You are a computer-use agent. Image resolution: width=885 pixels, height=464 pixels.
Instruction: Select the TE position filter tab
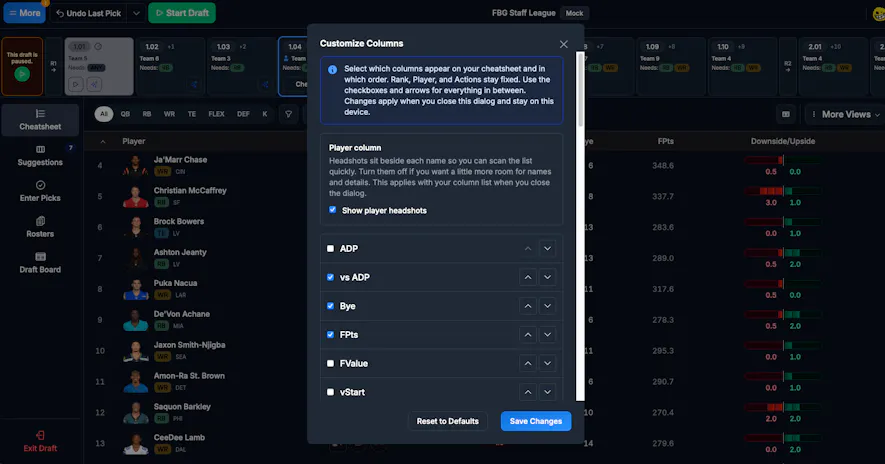(192, 114)
